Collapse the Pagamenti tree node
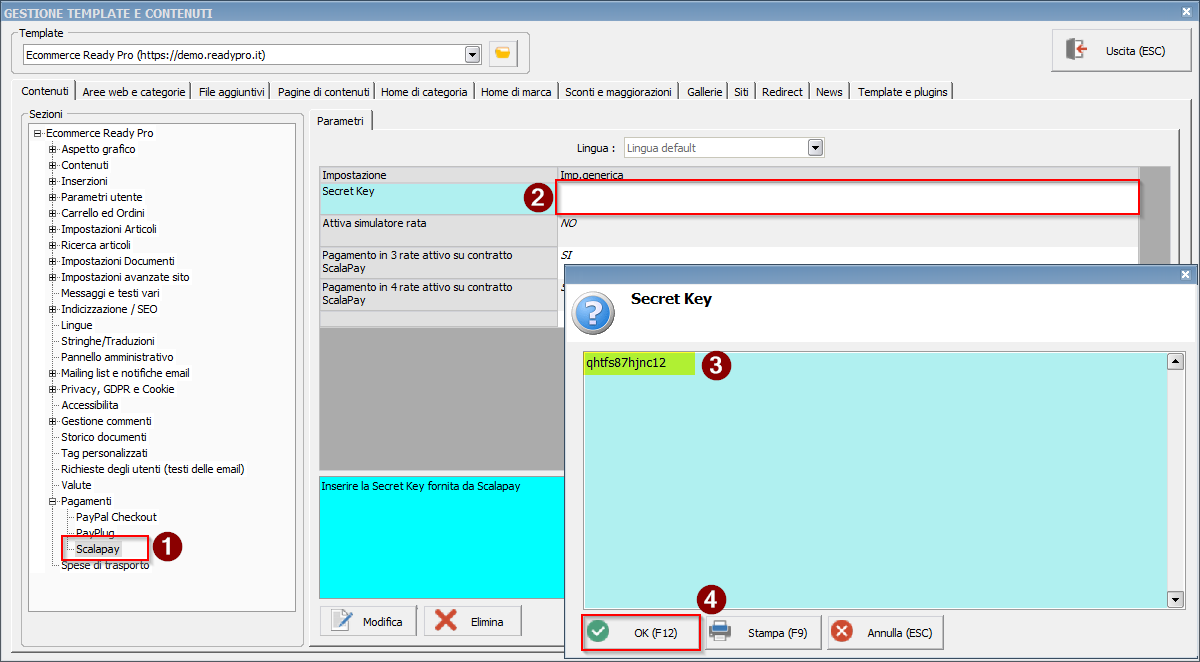The height and width of the screenshot is (662, 1200). tap(53, 501)
